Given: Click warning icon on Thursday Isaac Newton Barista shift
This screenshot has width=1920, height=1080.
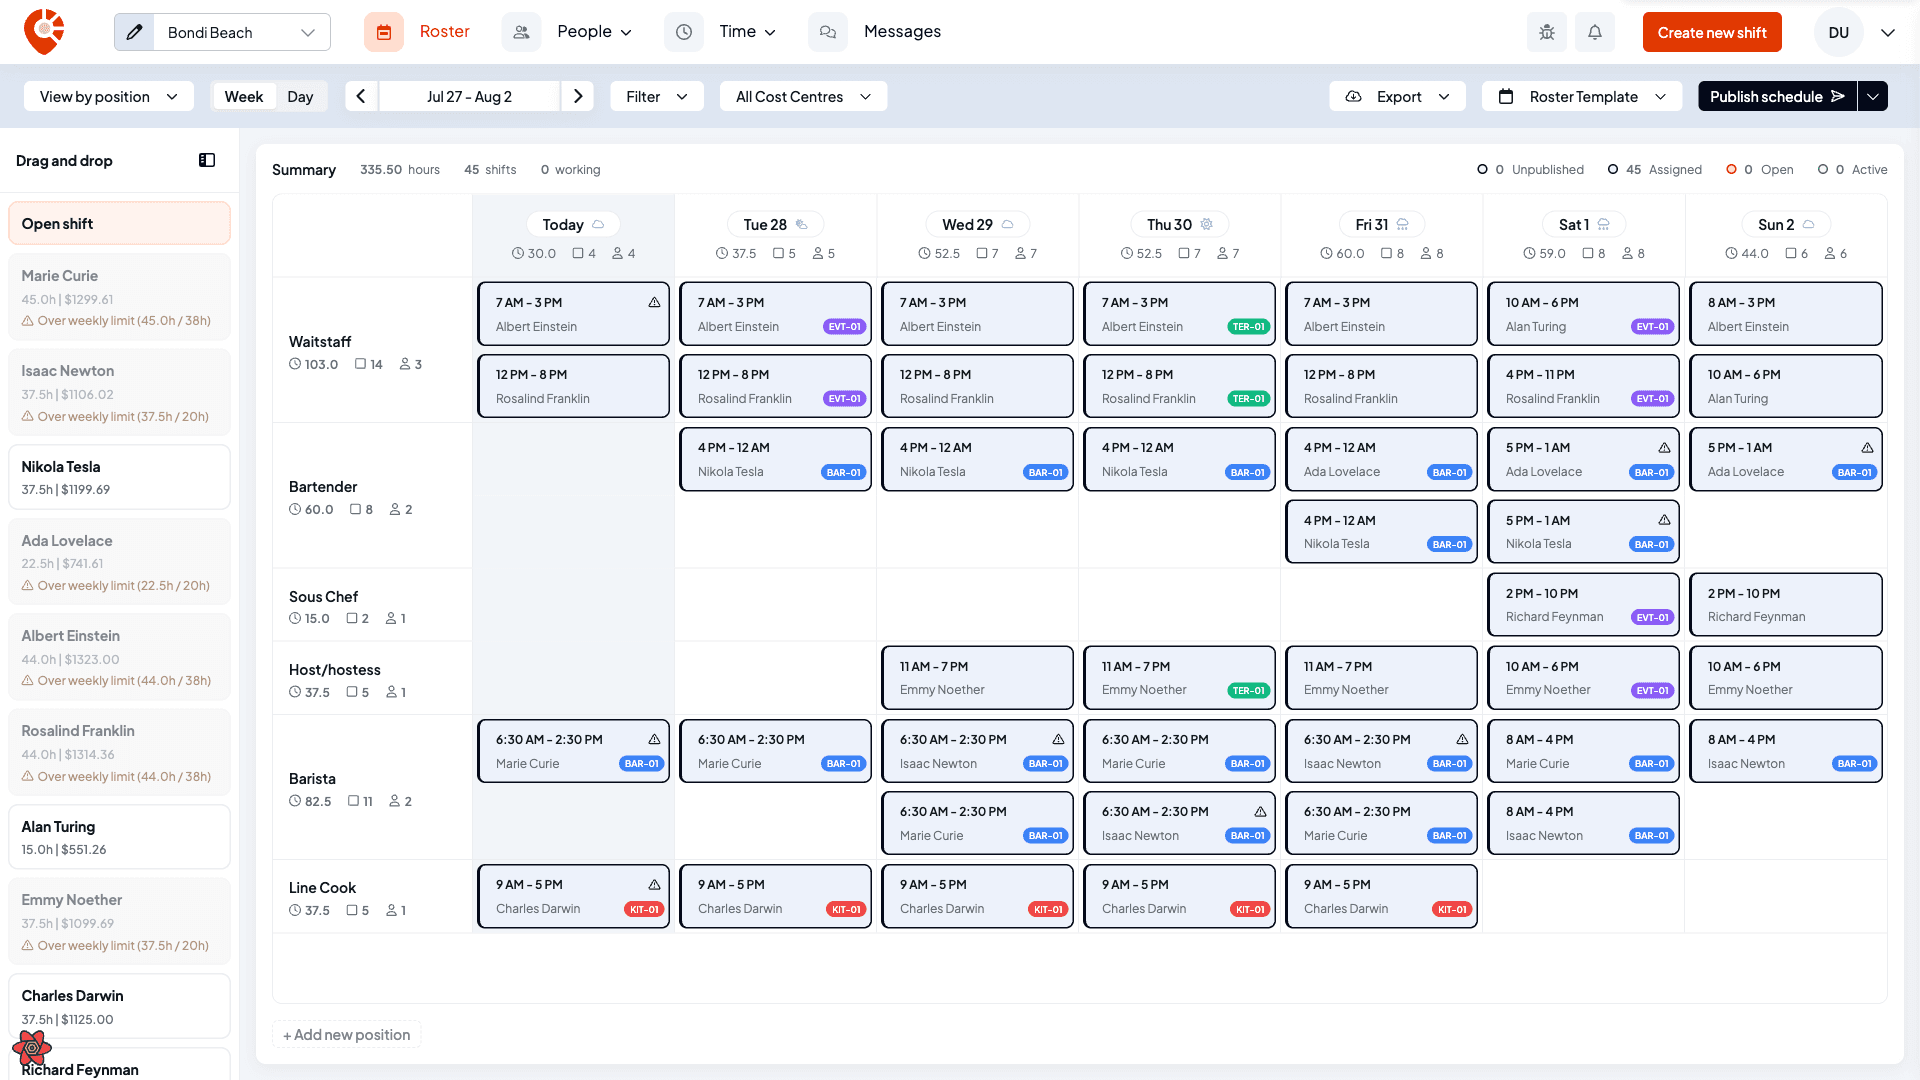Looking at the screenshot, I should [1260, 811].
